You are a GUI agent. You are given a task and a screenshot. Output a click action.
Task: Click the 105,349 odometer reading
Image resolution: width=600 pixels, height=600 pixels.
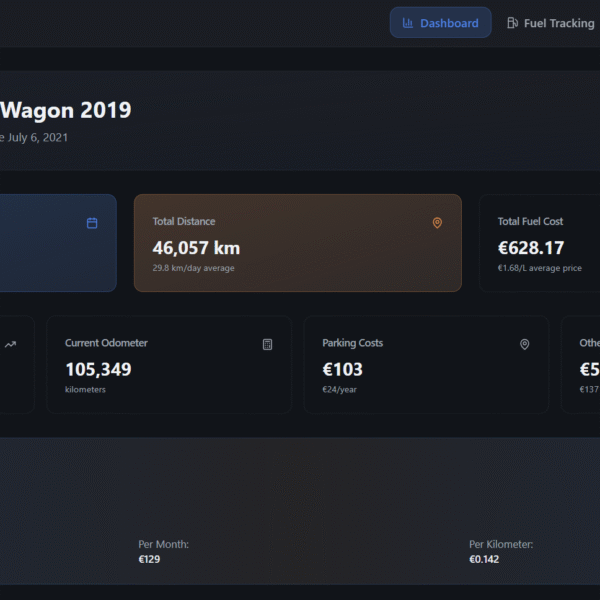click(98, 369)
